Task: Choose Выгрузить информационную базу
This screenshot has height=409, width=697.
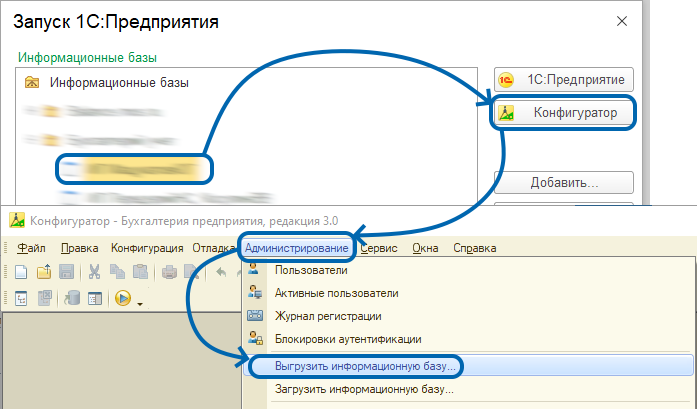Action: [469, 366]
